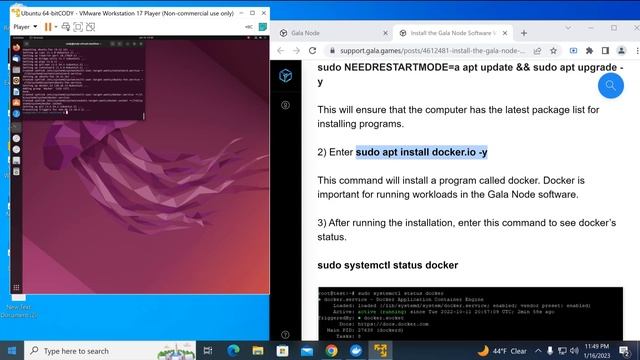Enter VMware full screen mode

[78, 27]
